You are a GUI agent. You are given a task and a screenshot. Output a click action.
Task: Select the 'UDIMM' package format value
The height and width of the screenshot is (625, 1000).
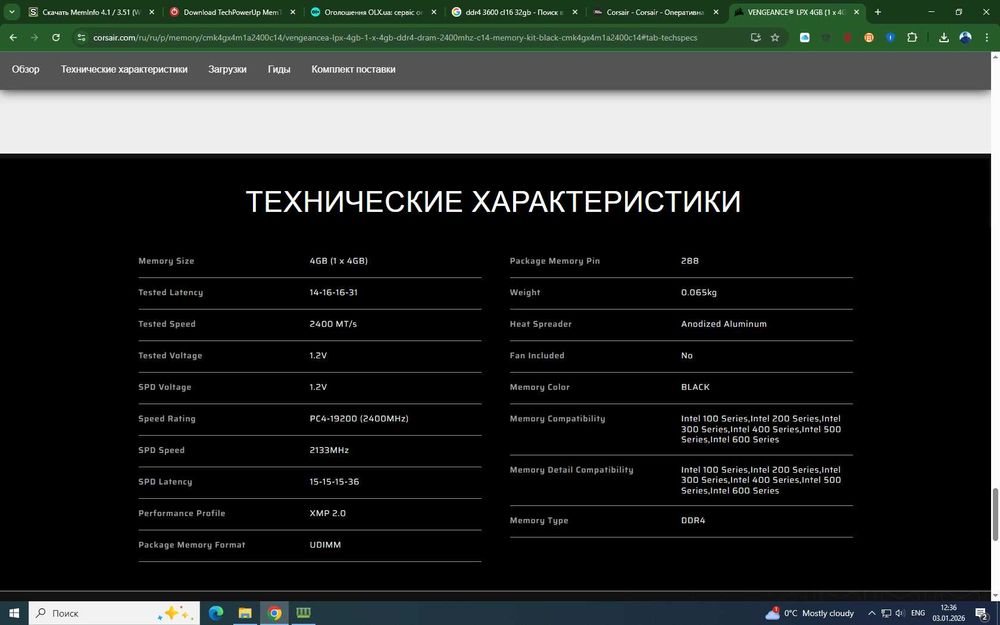pyautogui.click(x=325, y=545)
